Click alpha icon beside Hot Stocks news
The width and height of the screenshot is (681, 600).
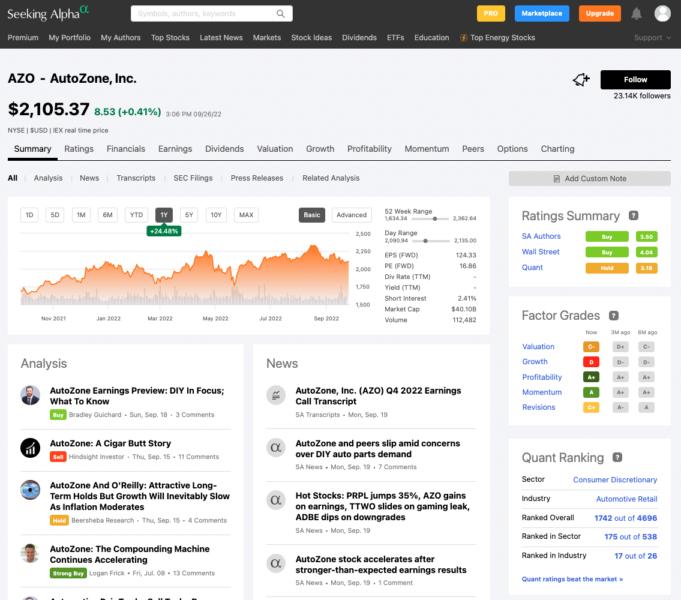(x=276, y=500)
